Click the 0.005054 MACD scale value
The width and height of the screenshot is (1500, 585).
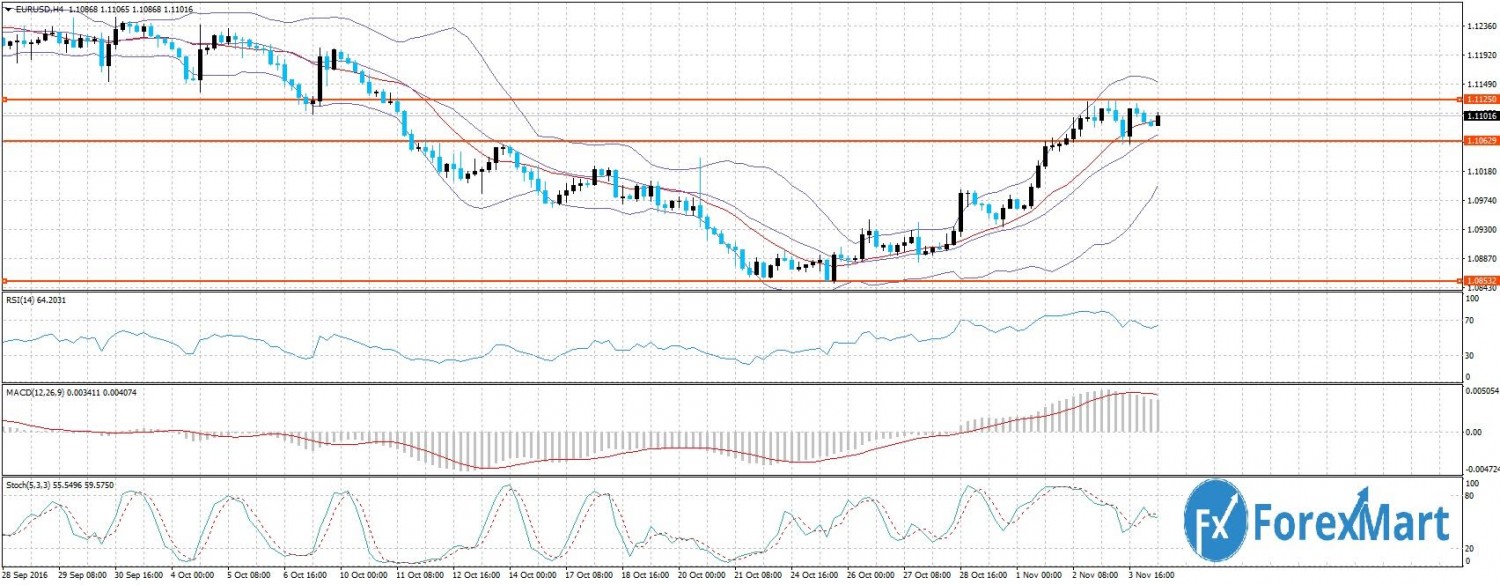[x=1481, y=393]
